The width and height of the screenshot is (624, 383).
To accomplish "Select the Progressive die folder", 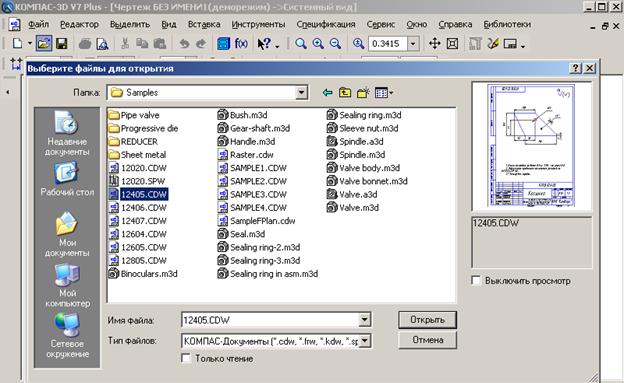I will (143, 128).
